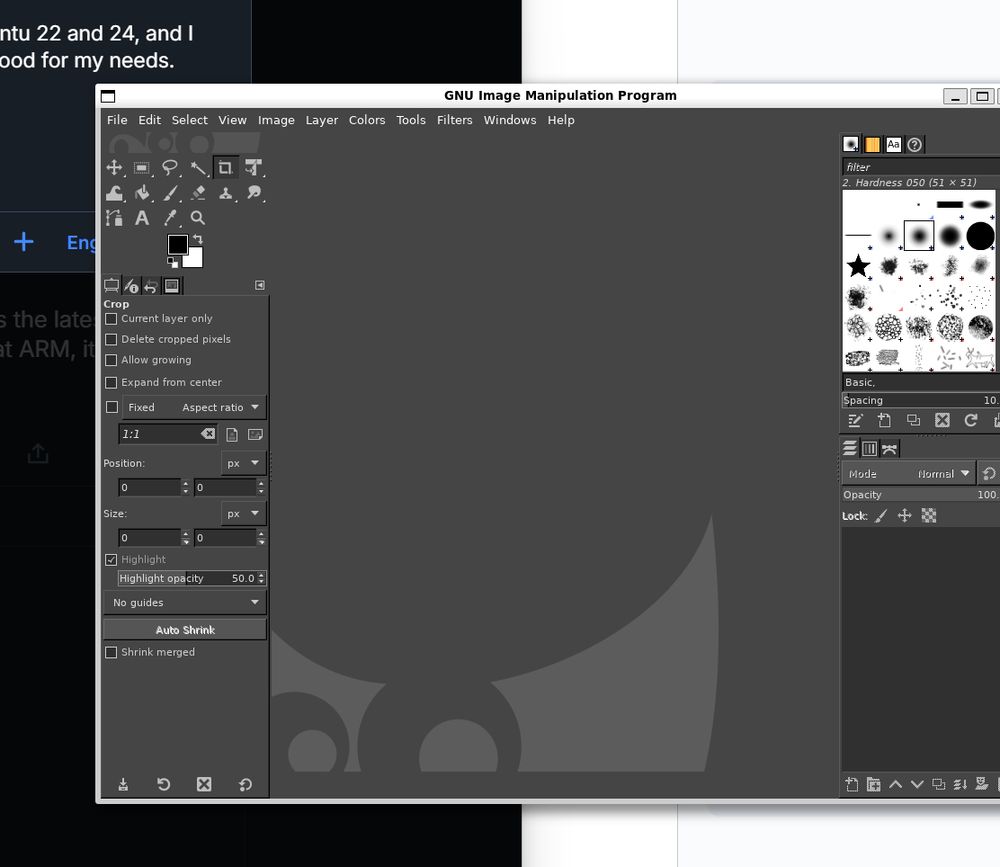The height and width of the screenshot is (867, 1000).
Task: Select the Clone stamp tool
Action: pos(225,193)
